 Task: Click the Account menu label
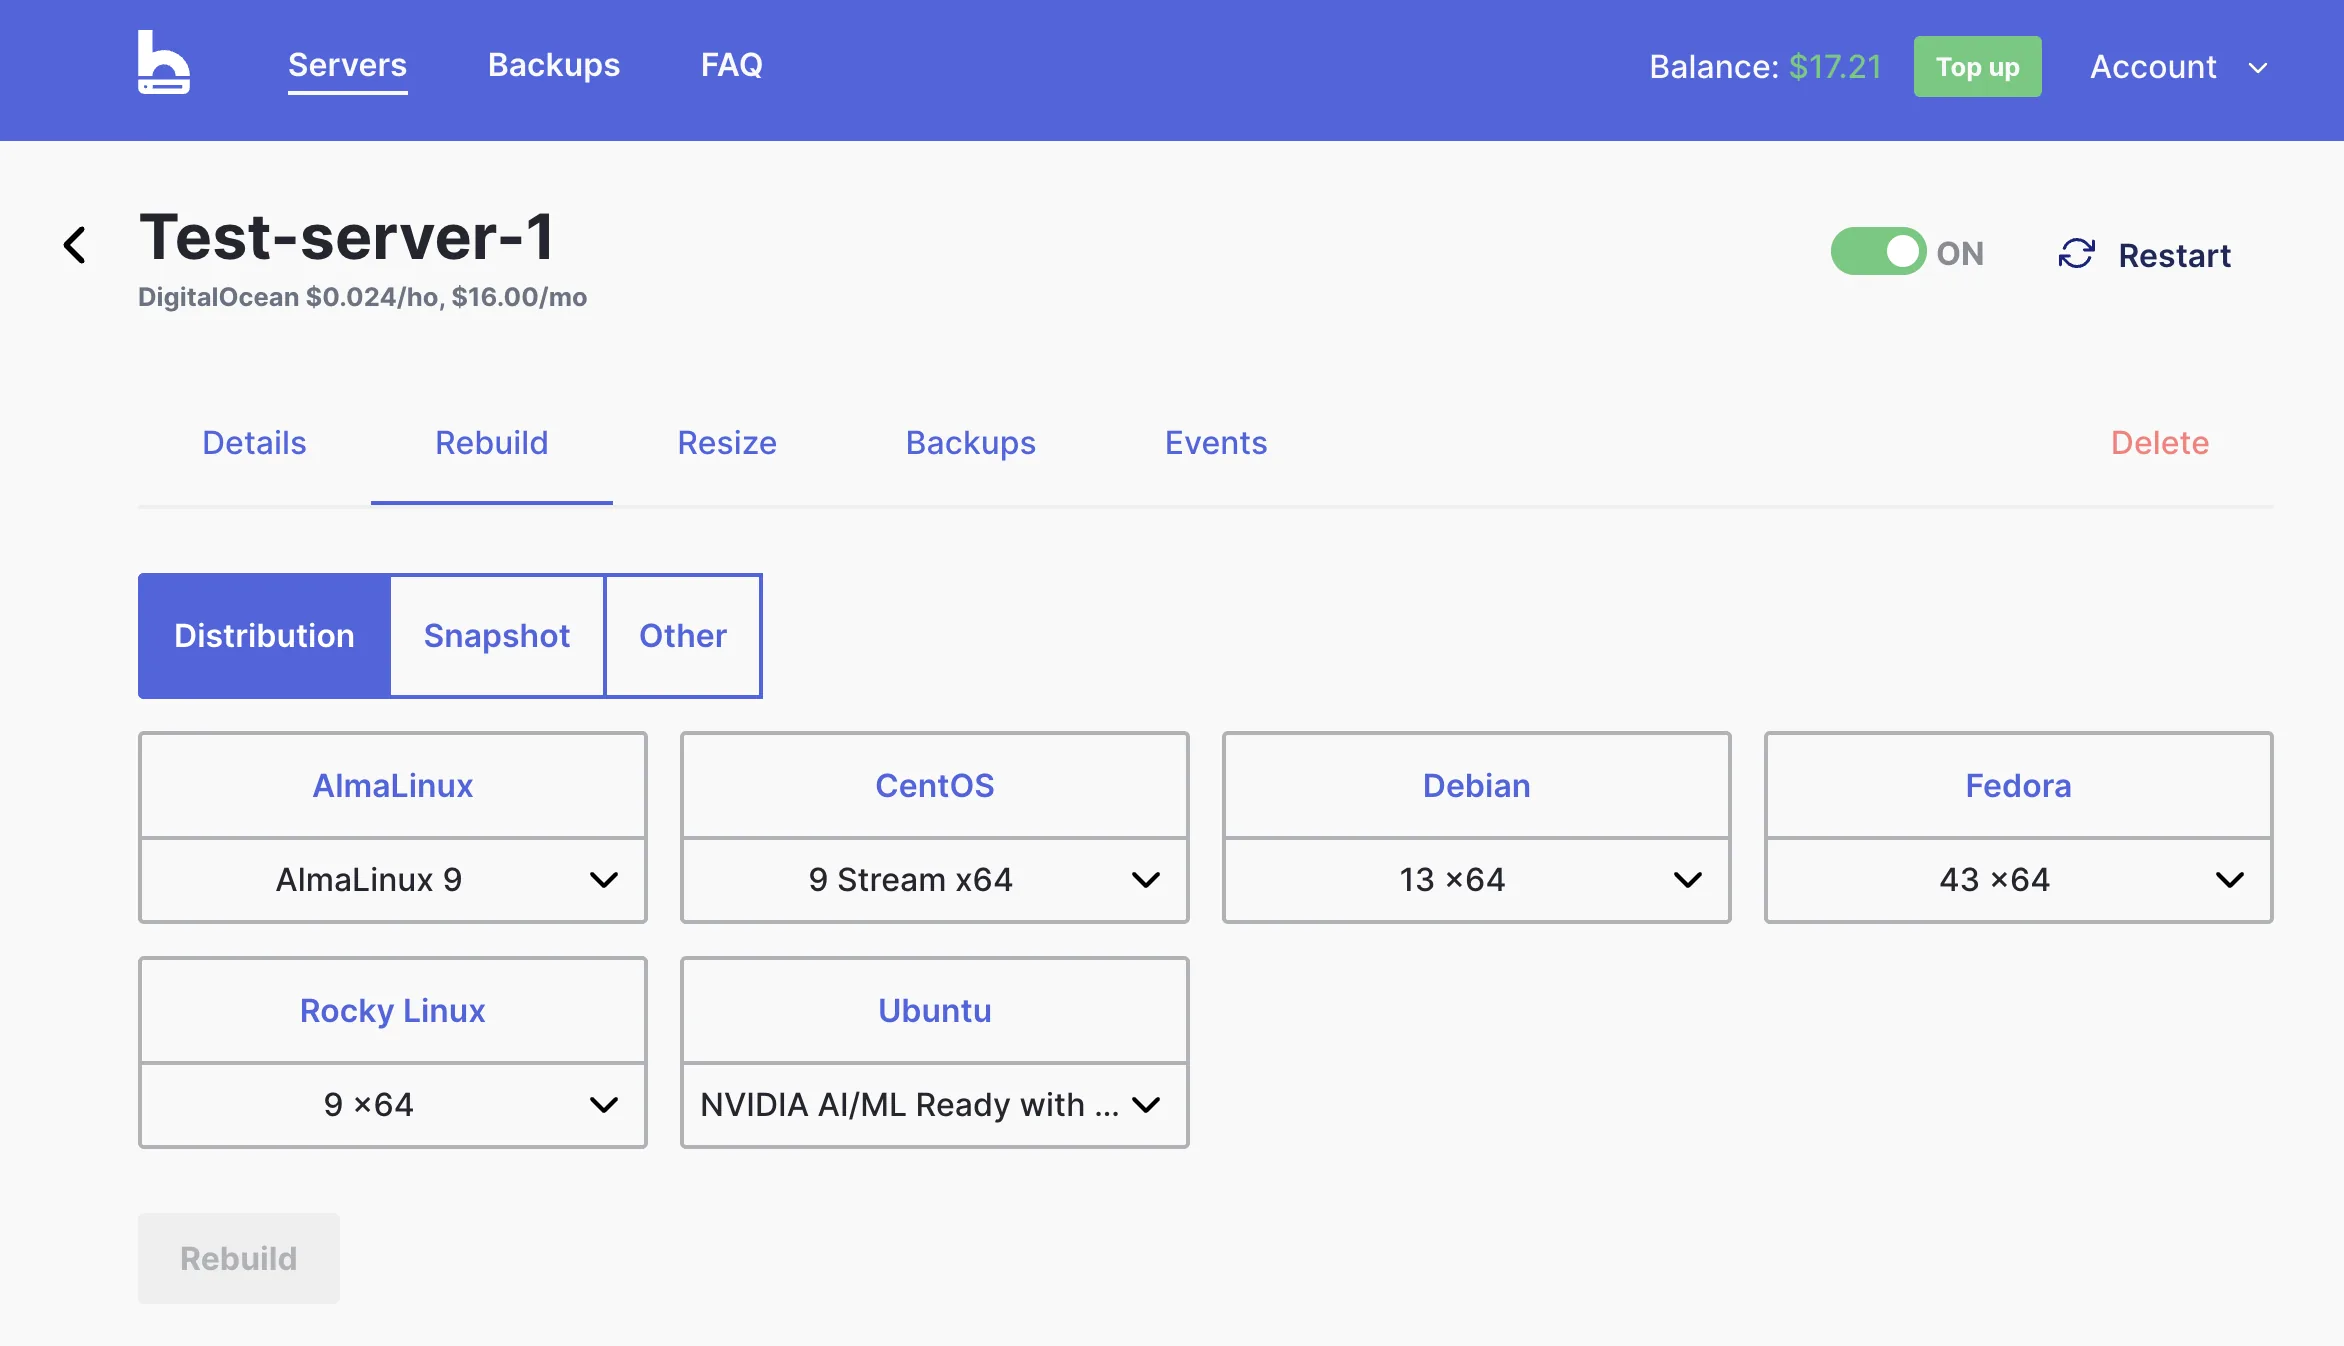(2153, 67)
